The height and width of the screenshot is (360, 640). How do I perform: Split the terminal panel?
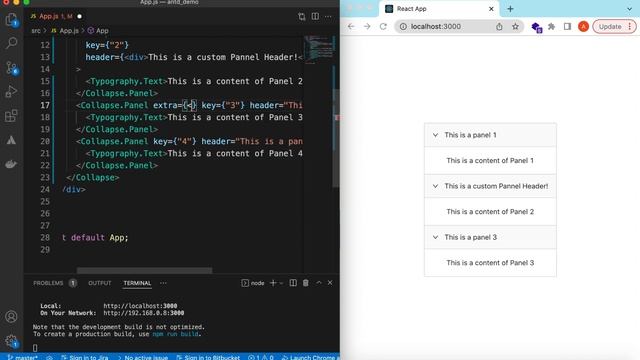coord(293,283)
